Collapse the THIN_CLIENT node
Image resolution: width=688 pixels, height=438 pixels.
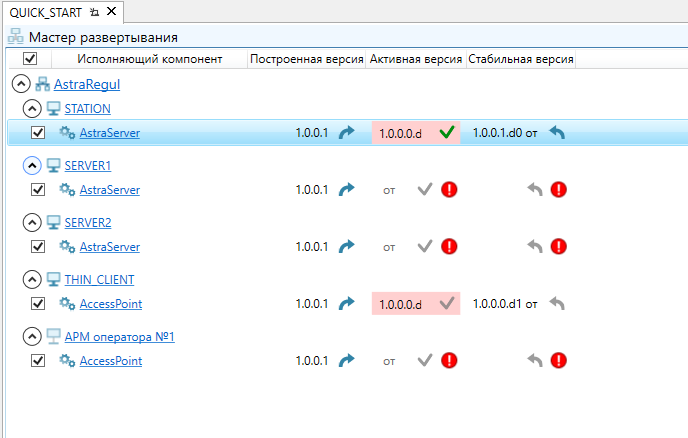(31, 279)
